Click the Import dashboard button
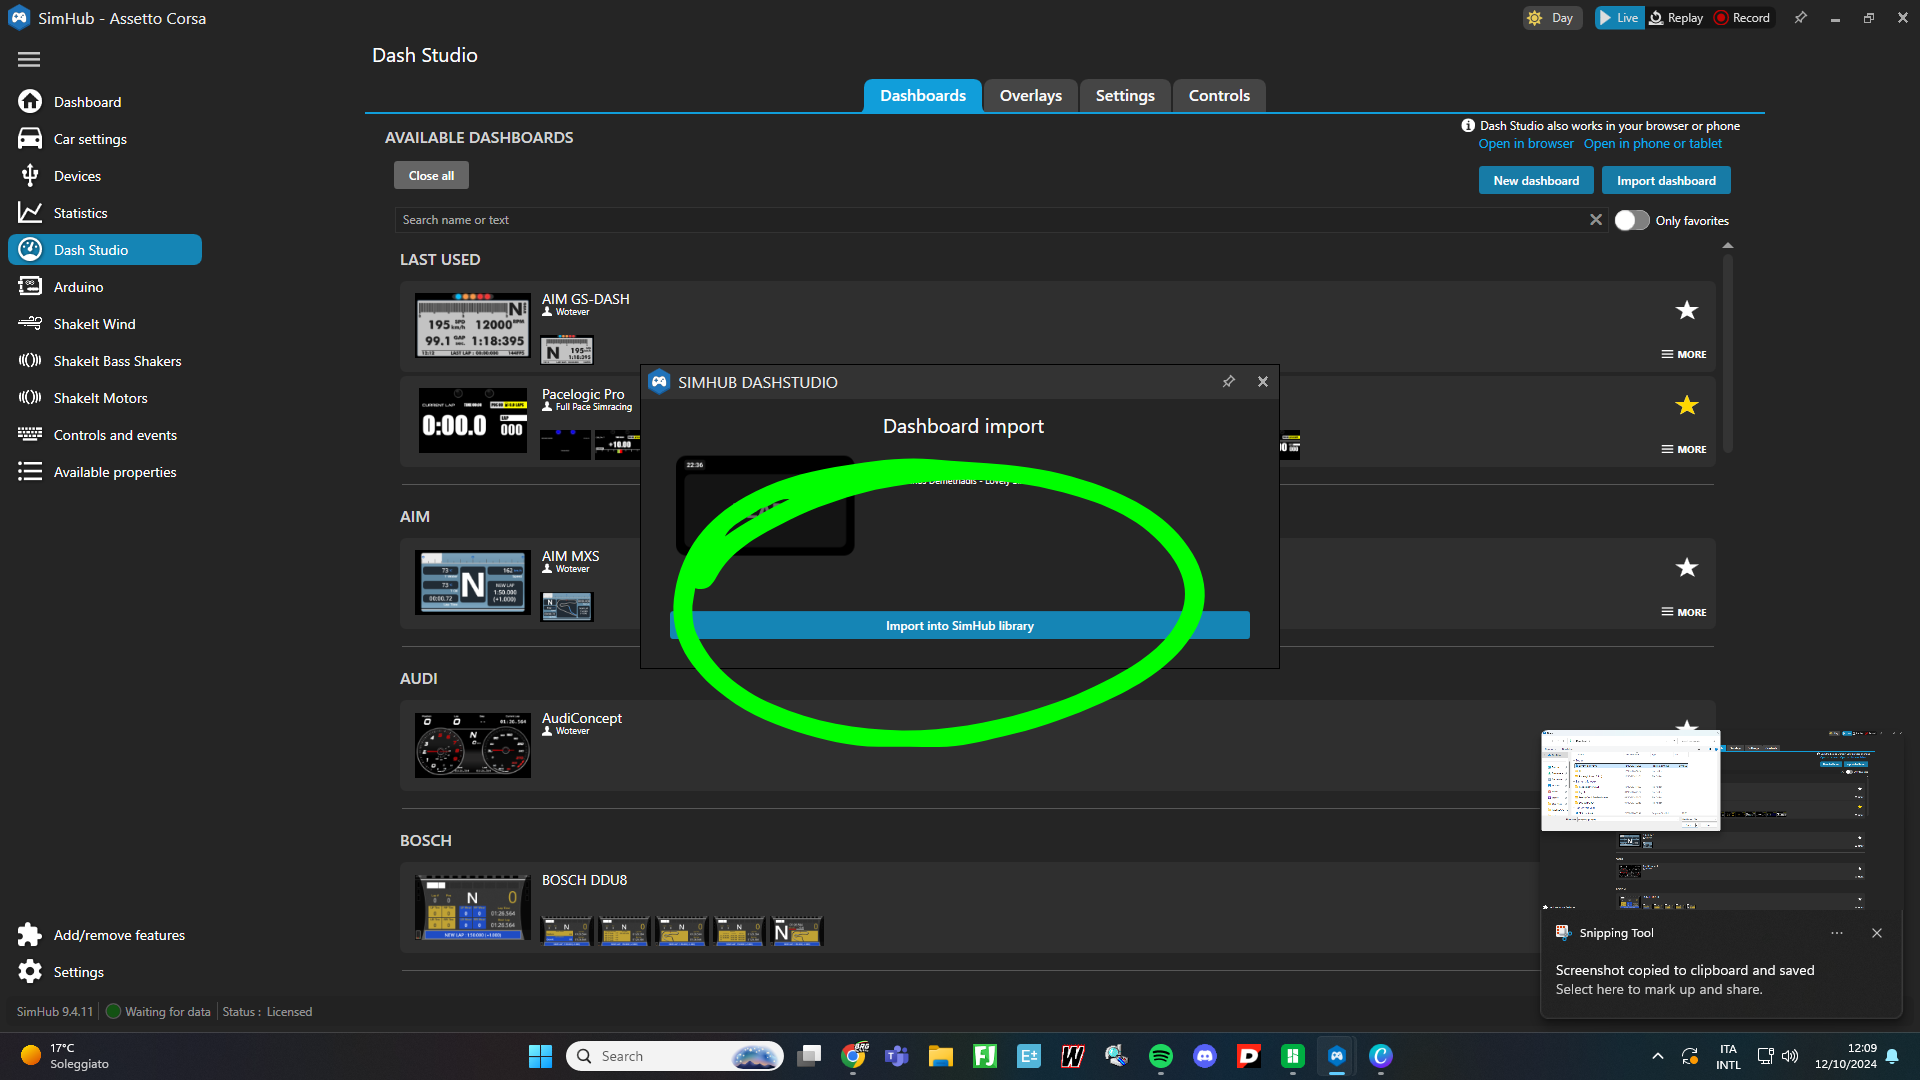This screenshot has height=1080, width=1920. click(1666, 181)
